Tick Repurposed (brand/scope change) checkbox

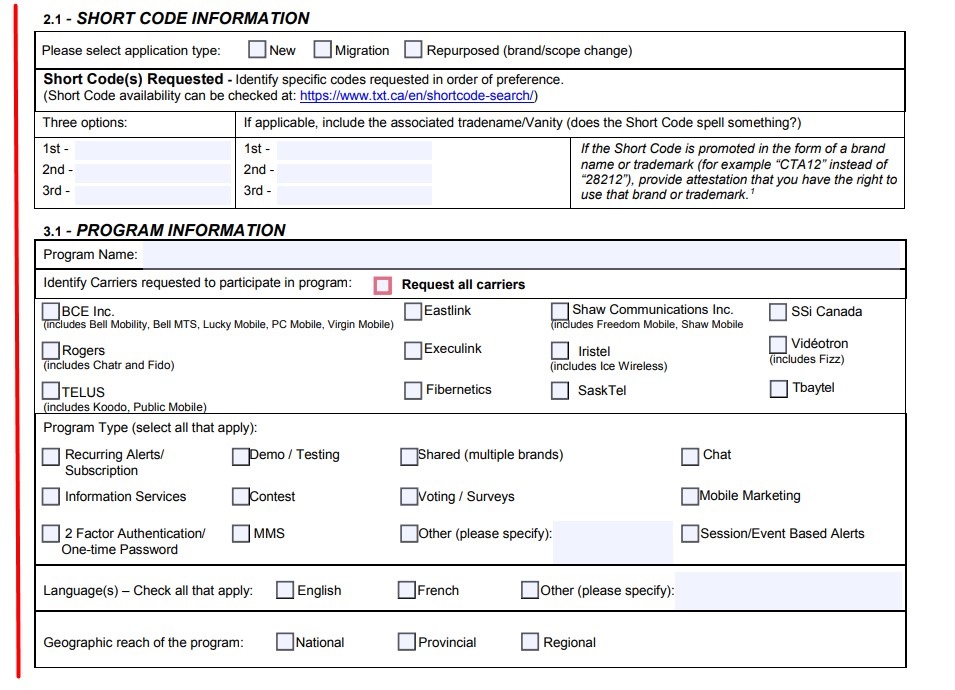point(413,49)
